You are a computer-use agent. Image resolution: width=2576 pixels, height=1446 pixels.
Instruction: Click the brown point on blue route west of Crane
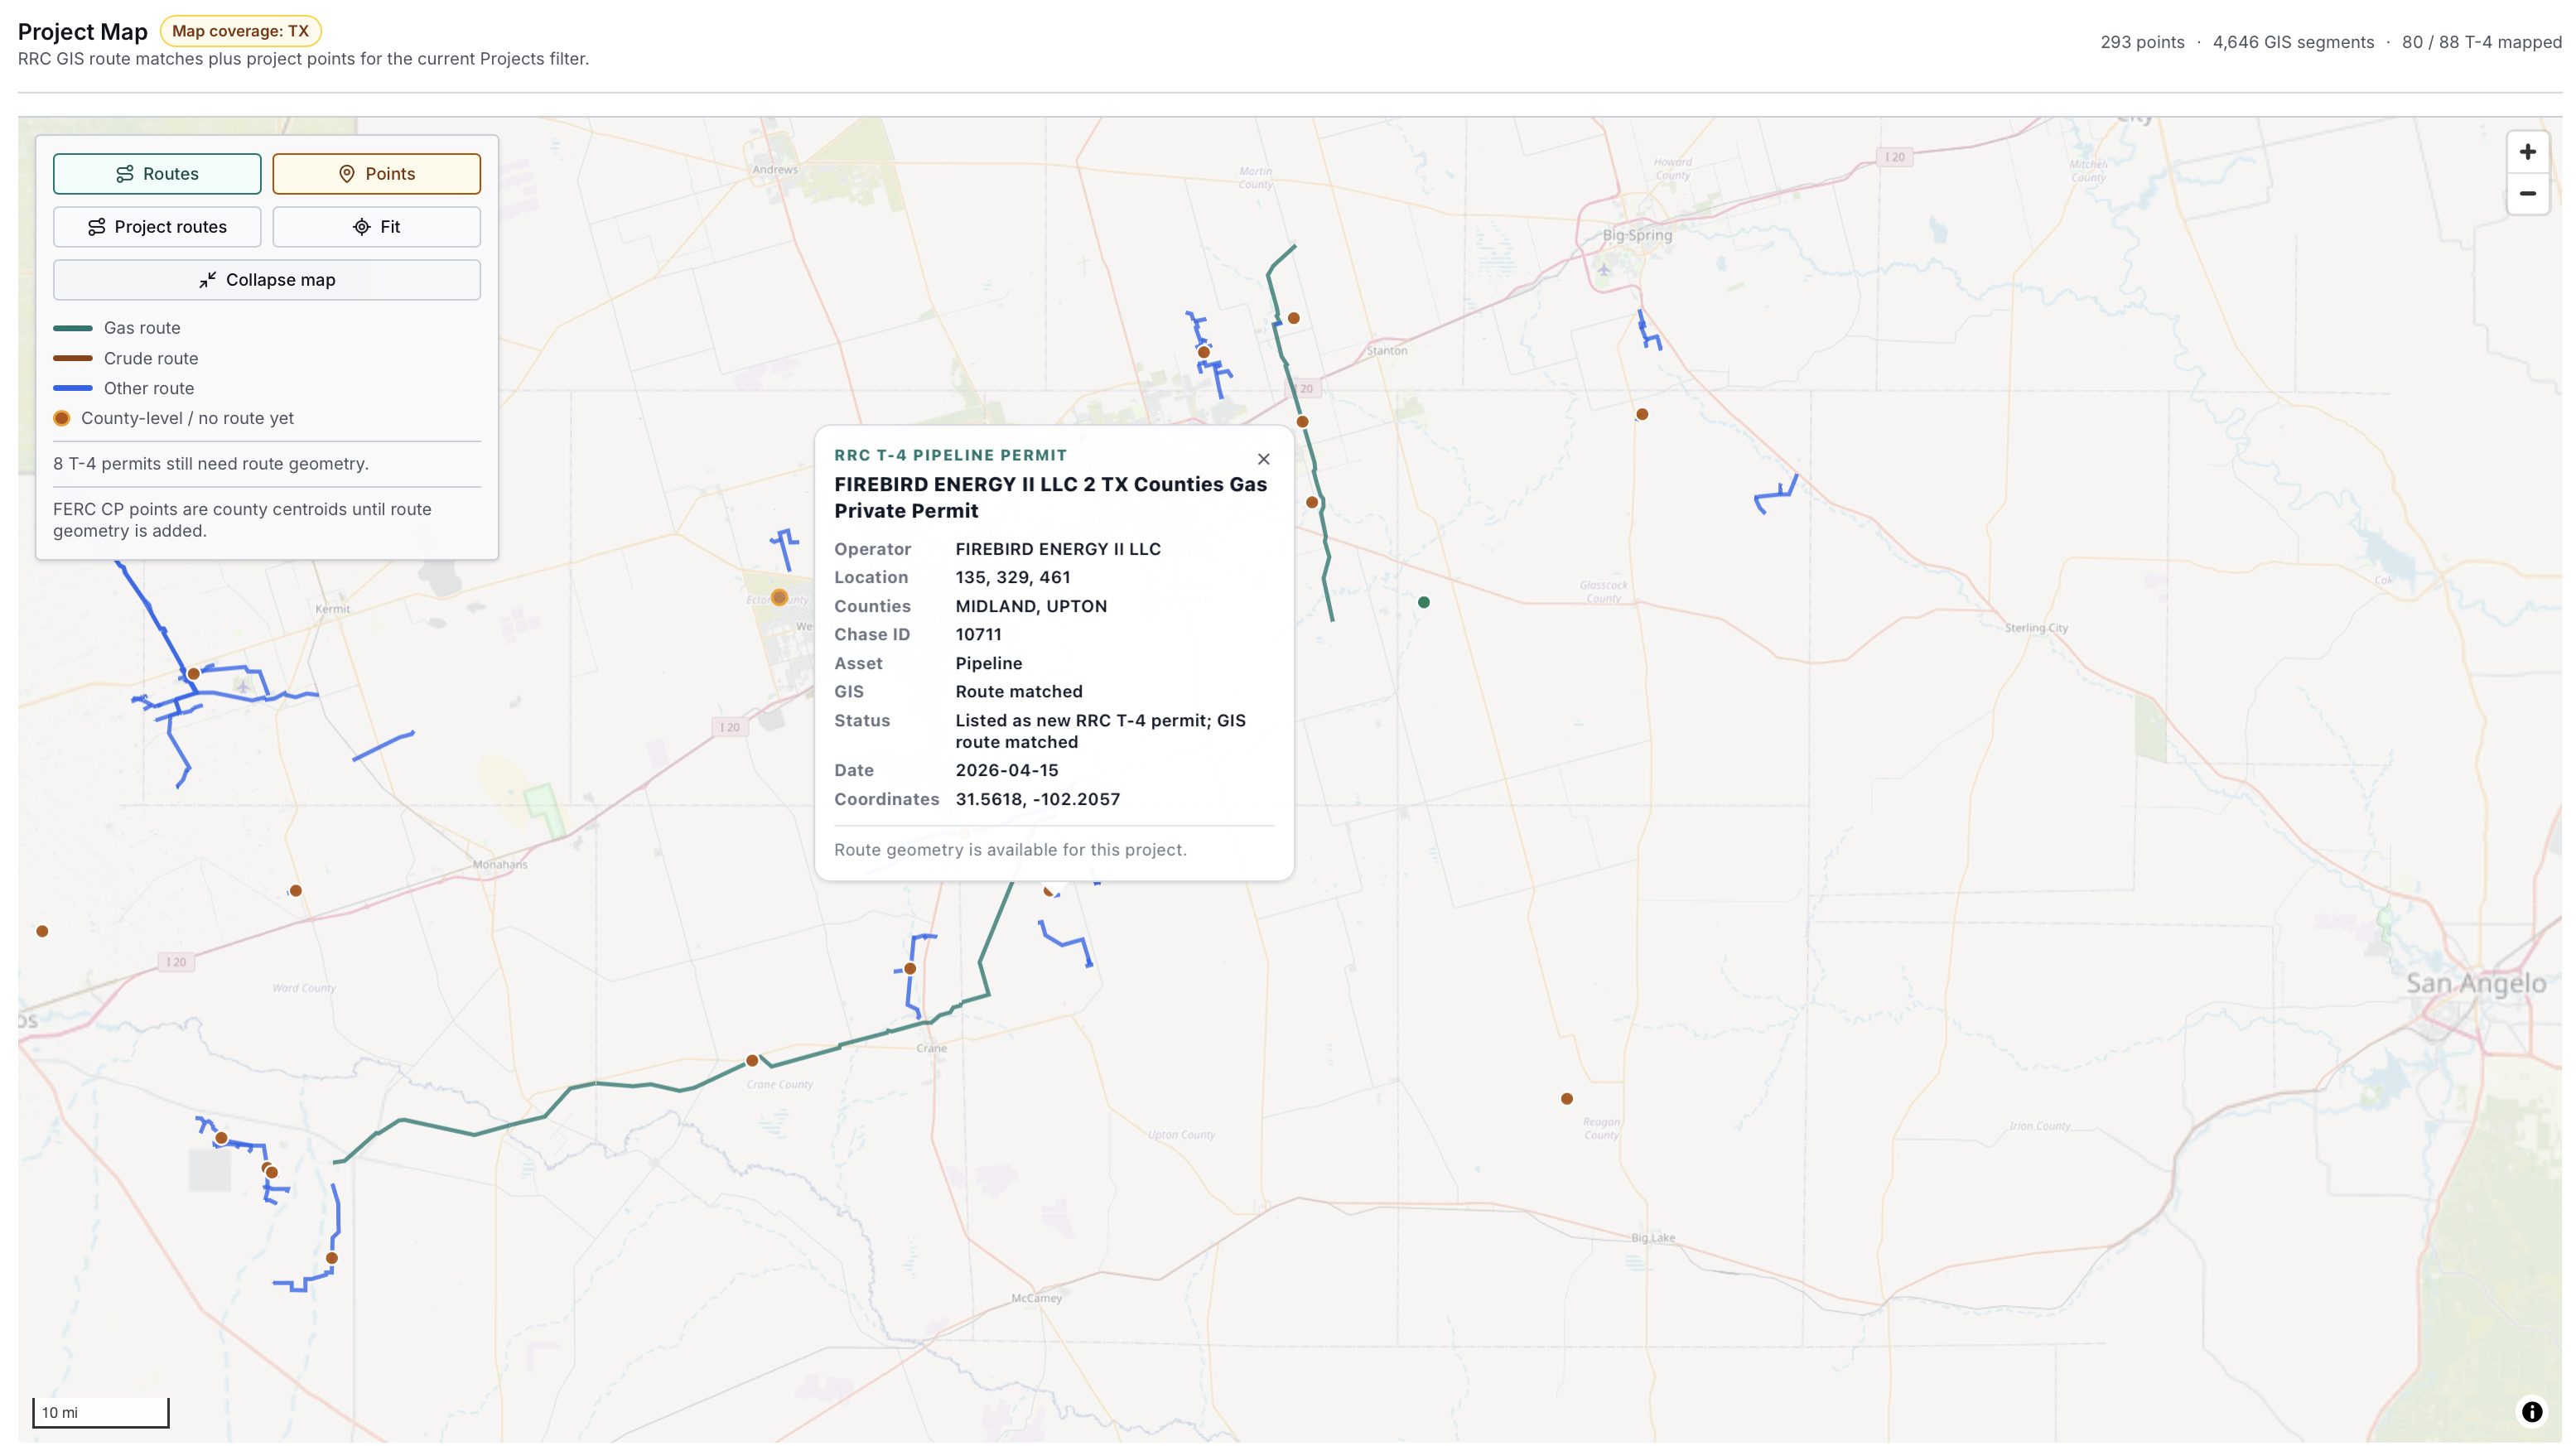(909, 969)
